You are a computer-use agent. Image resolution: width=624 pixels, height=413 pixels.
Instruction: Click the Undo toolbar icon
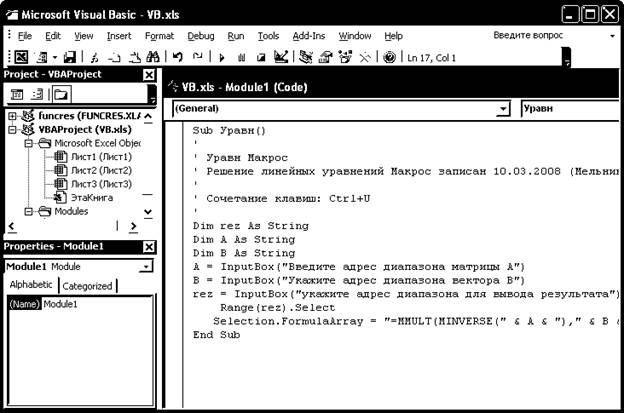(x=177, y=57)
